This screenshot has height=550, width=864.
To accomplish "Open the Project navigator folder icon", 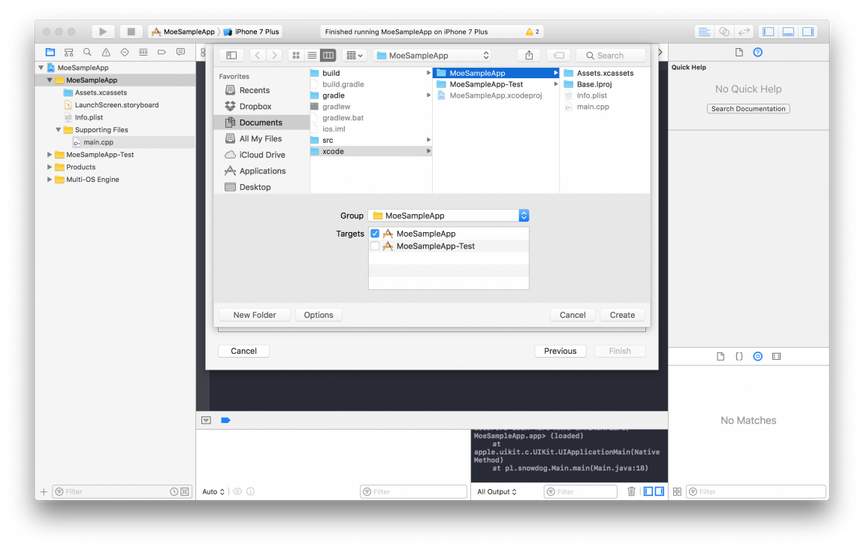I will [x=50, y=52].
